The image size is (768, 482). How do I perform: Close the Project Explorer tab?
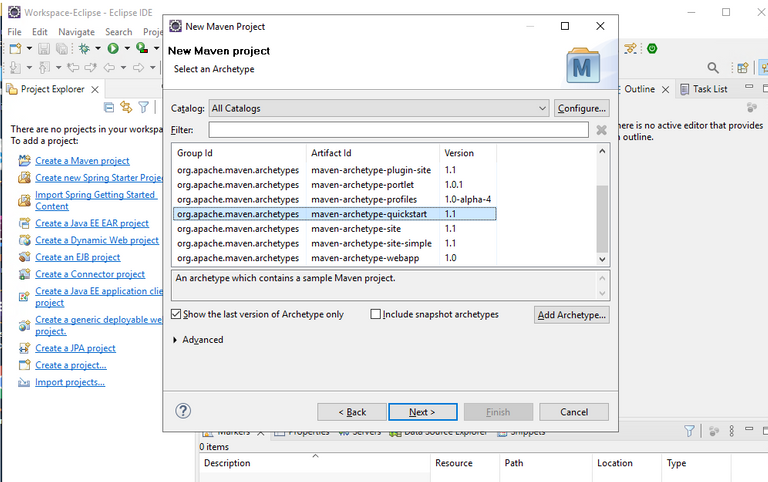pyautogui.click(x=95, y=89)
